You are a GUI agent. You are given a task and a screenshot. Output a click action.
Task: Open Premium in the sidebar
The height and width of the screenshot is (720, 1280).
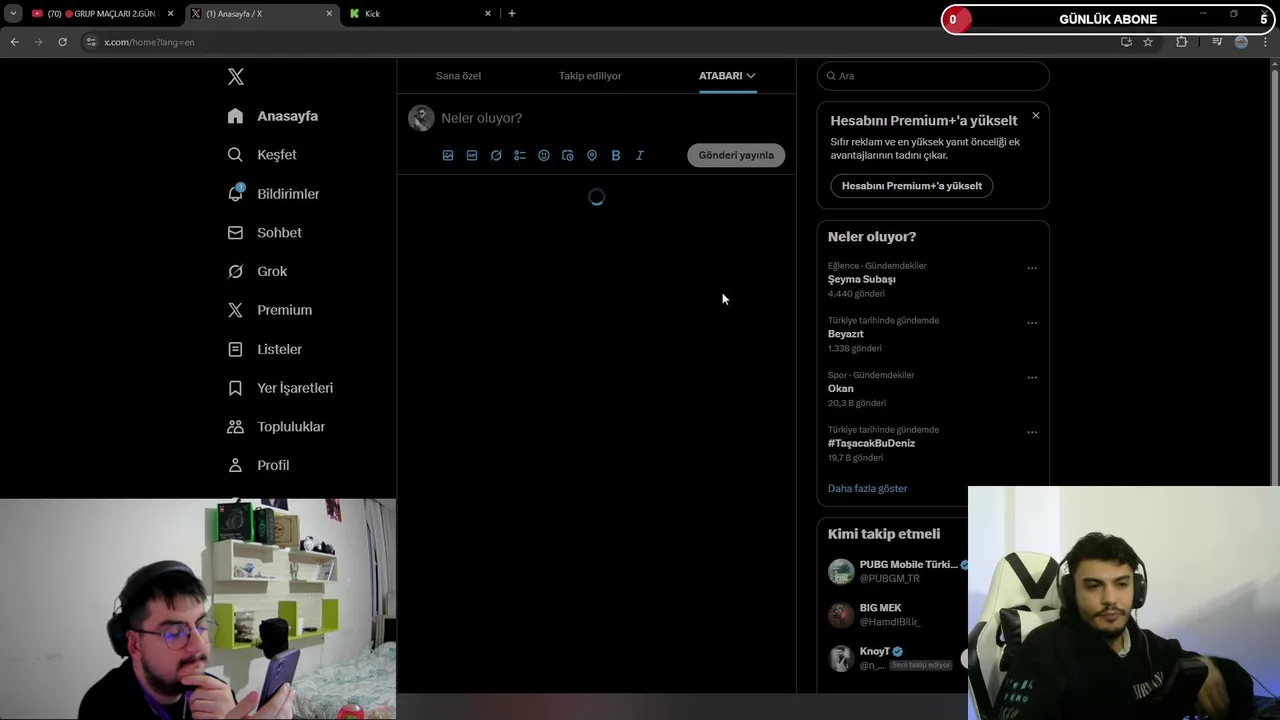tap(269, 310)
